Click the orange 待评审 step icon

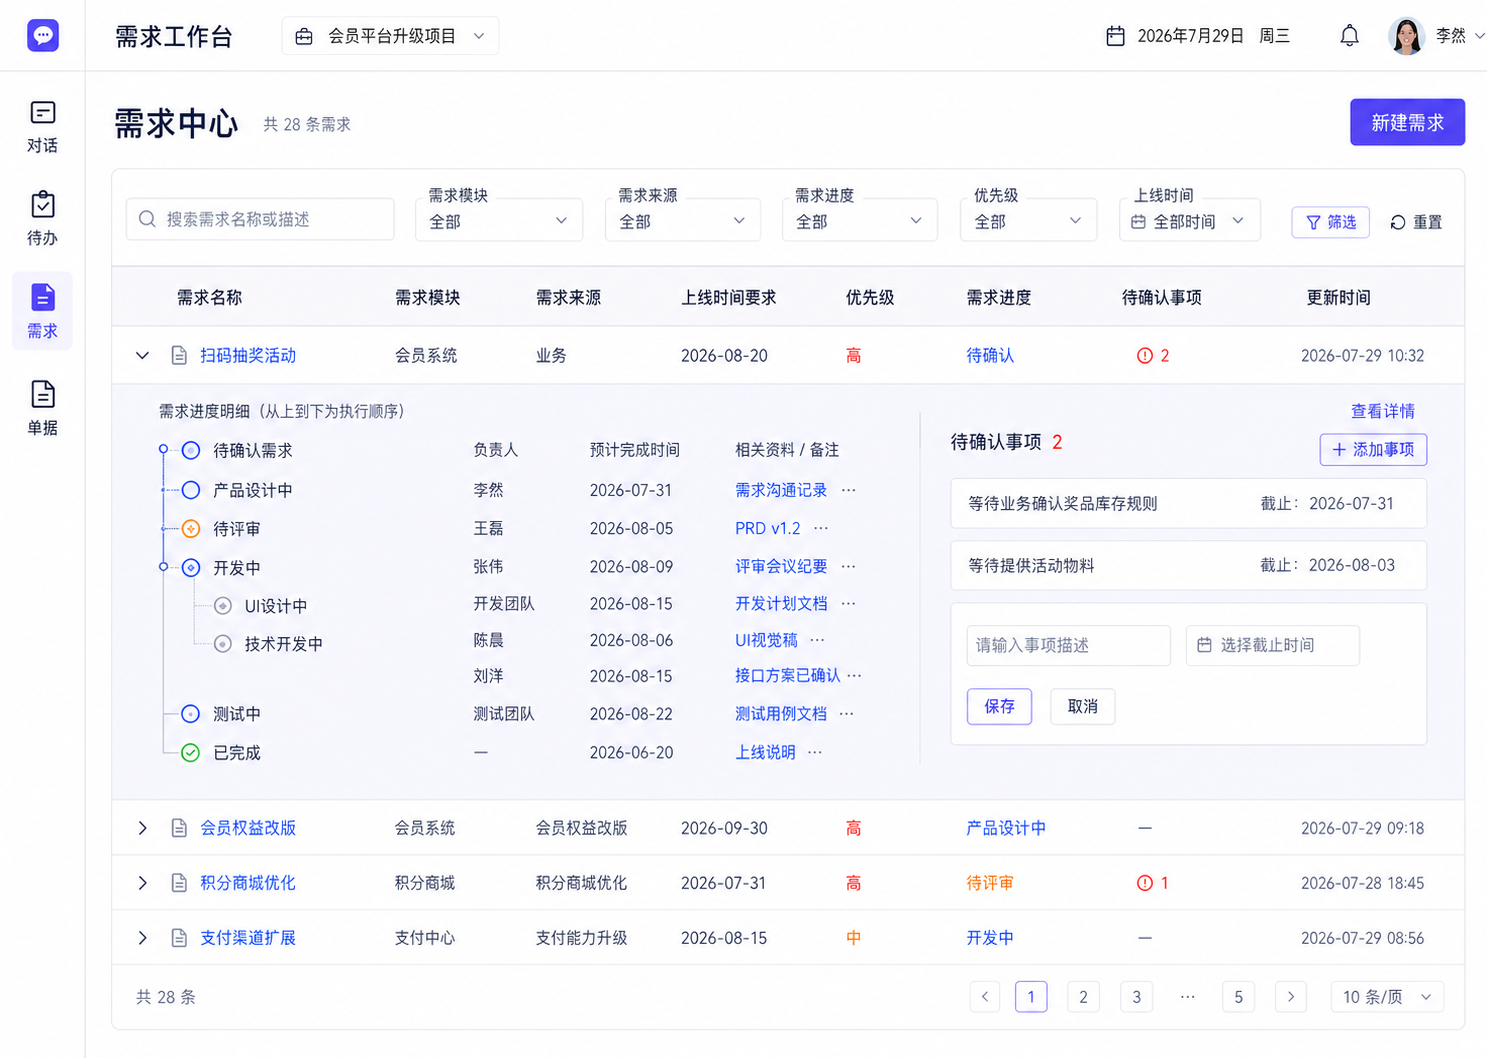click(191, 528)
